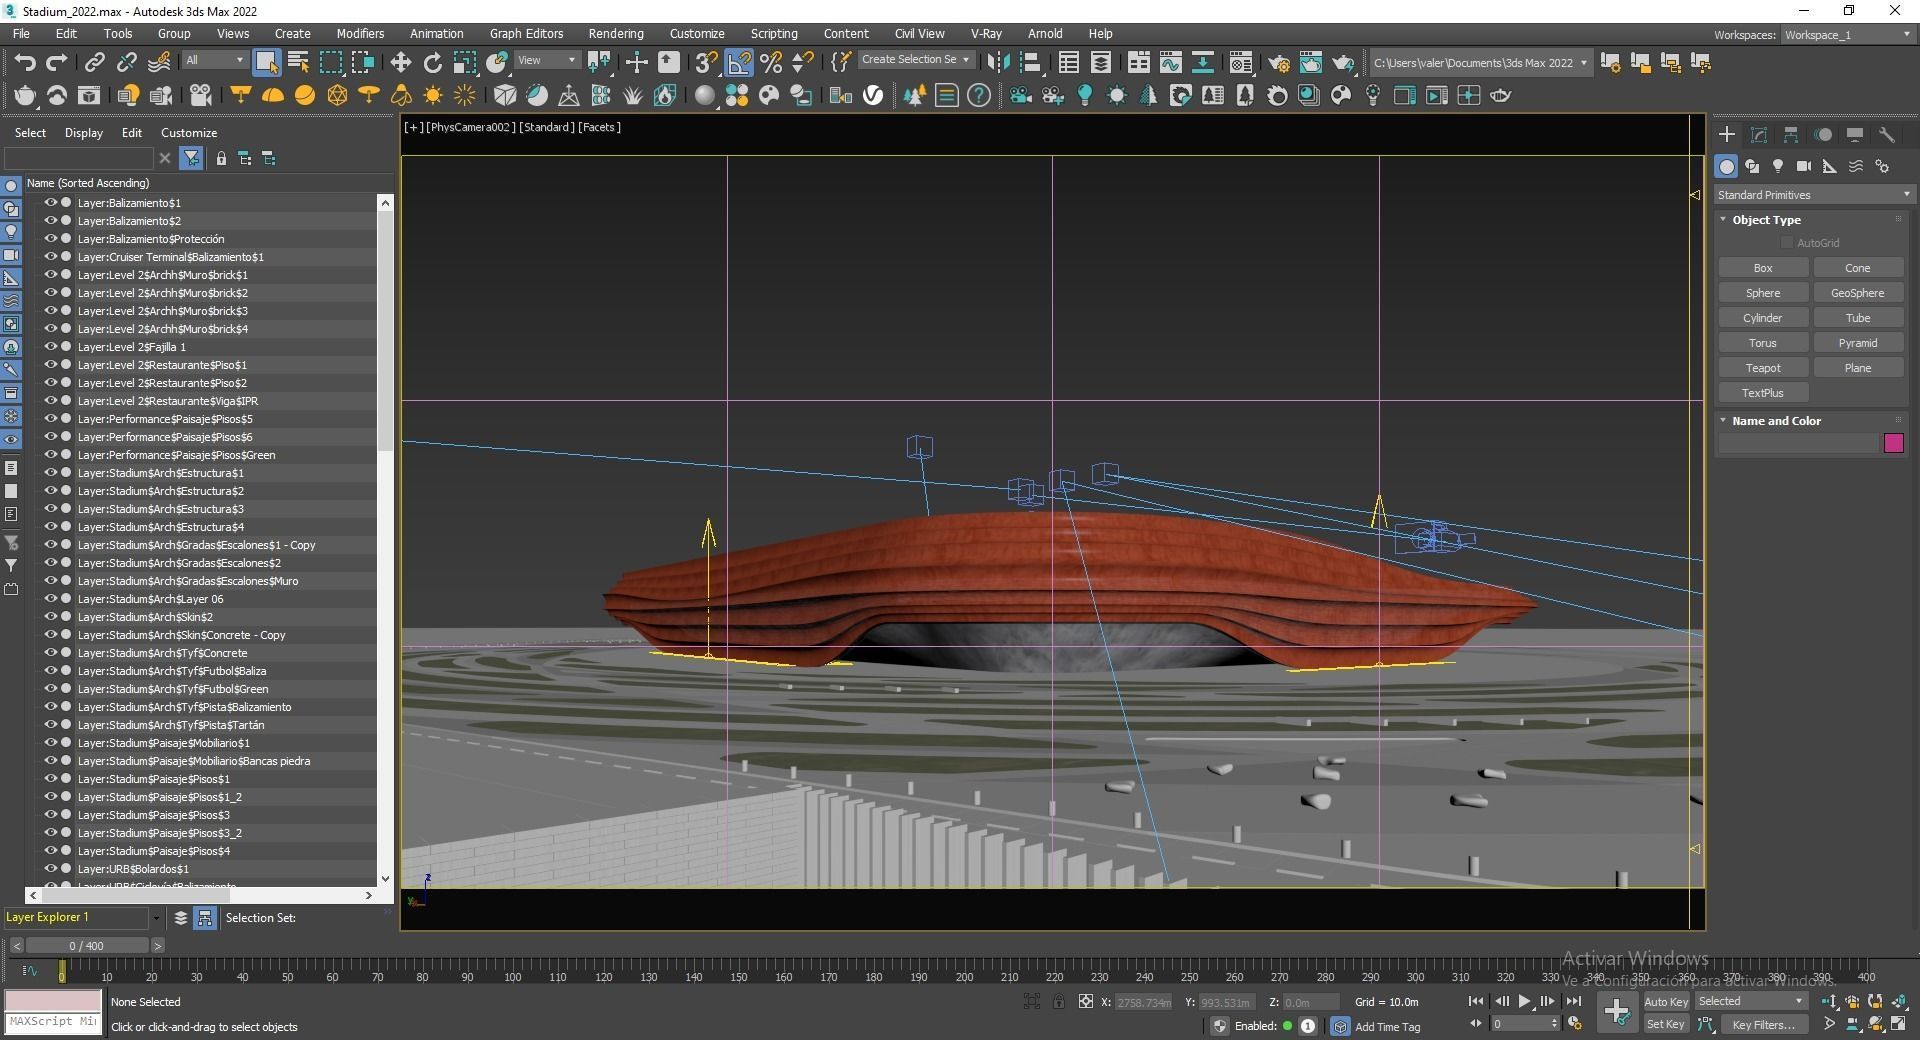Click the Teapot primitive button
The height and width of the screenshot is (1040, 1920).
click(x=1762, y=368)
